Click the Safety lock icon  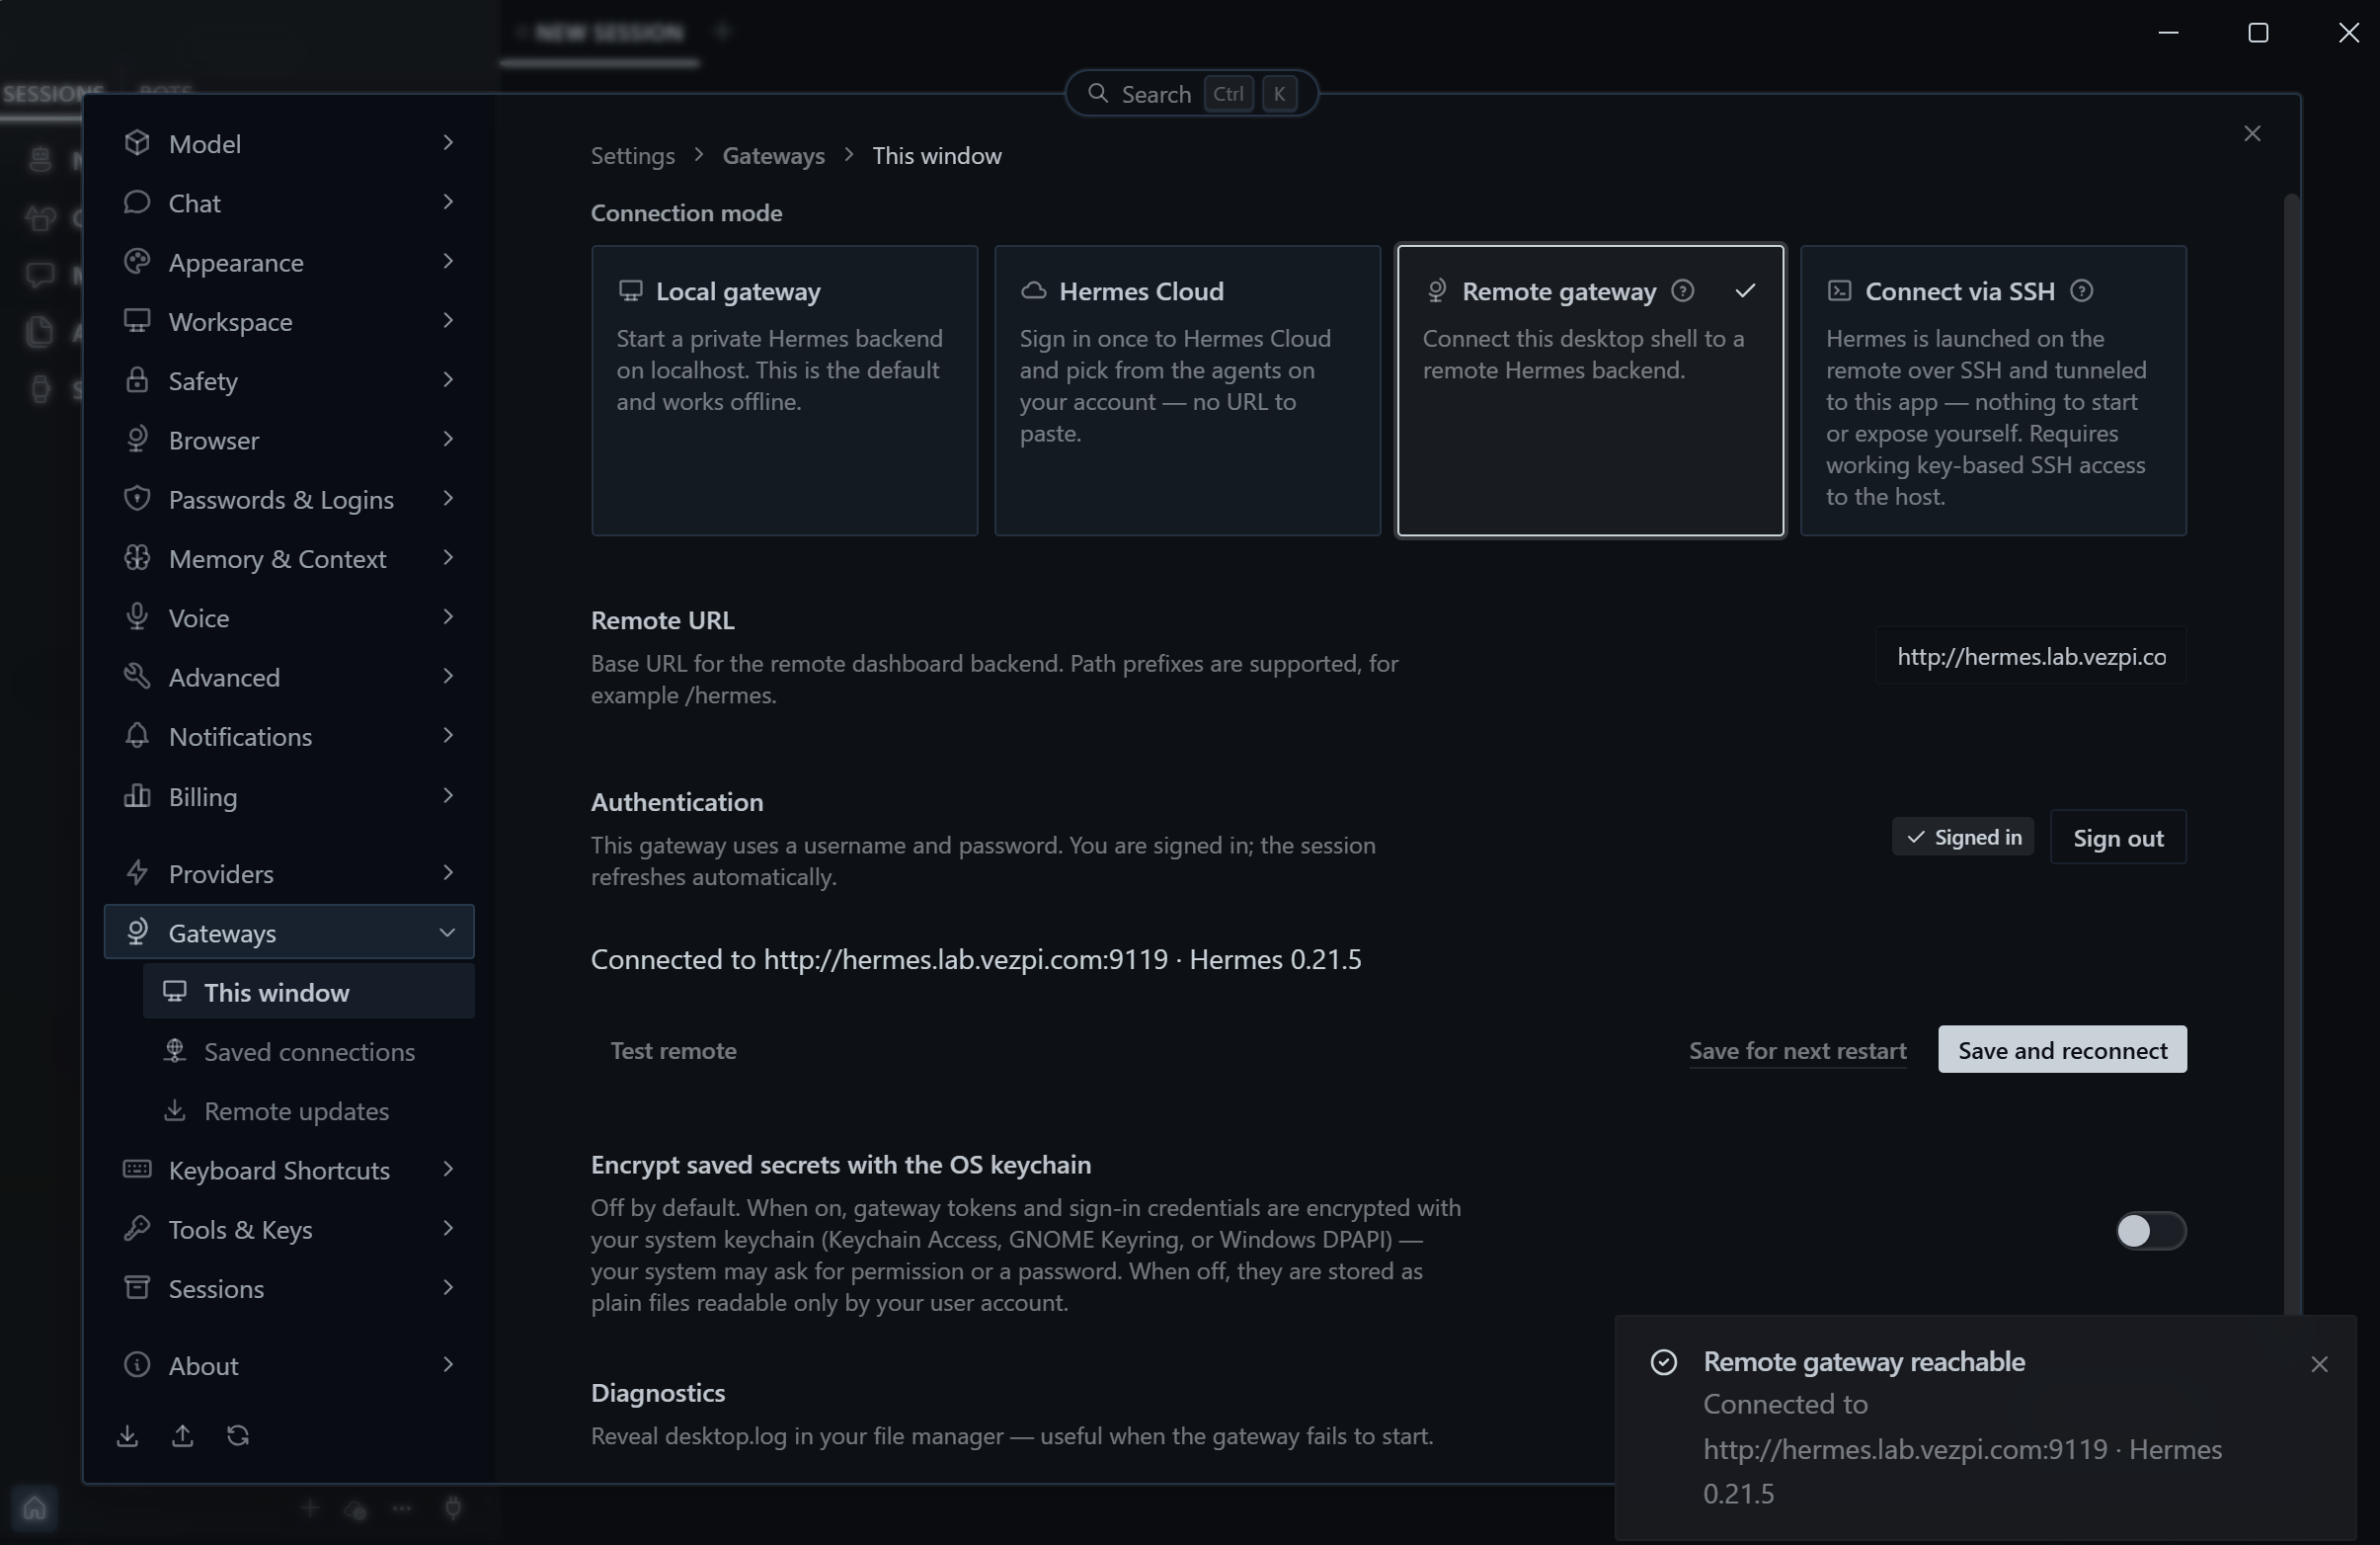click(x=137, y=381)
